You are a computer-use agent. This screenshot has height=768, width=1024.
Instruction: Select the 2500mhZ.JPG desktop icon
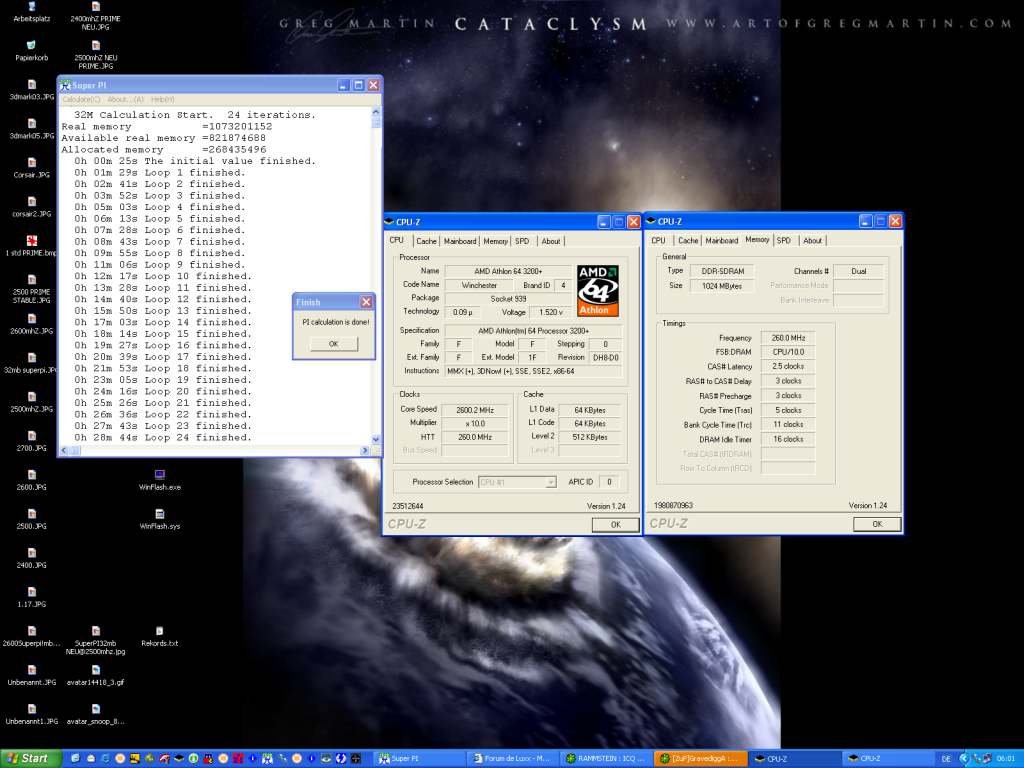tap(31, 402)
